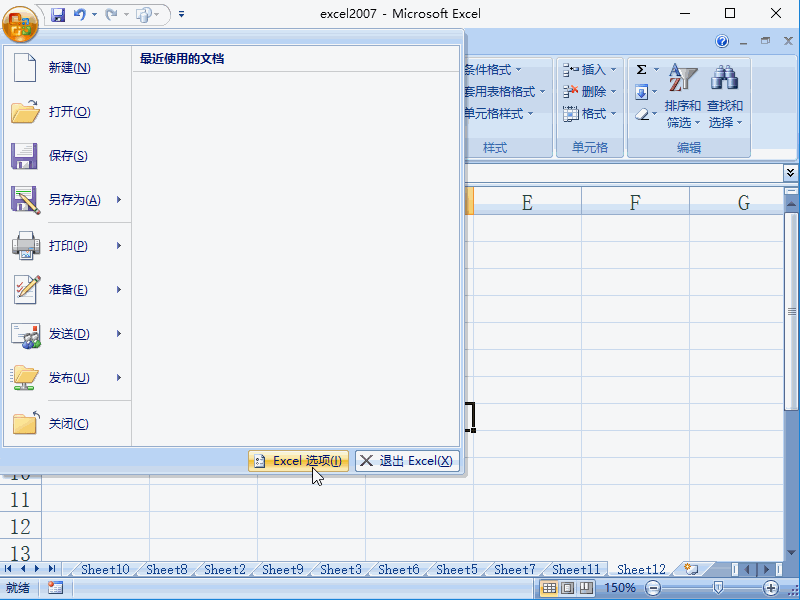Open the Customize Quick Access Toolbar arrow
Screen dimensions: 800x600
click(x=181, y=14)
